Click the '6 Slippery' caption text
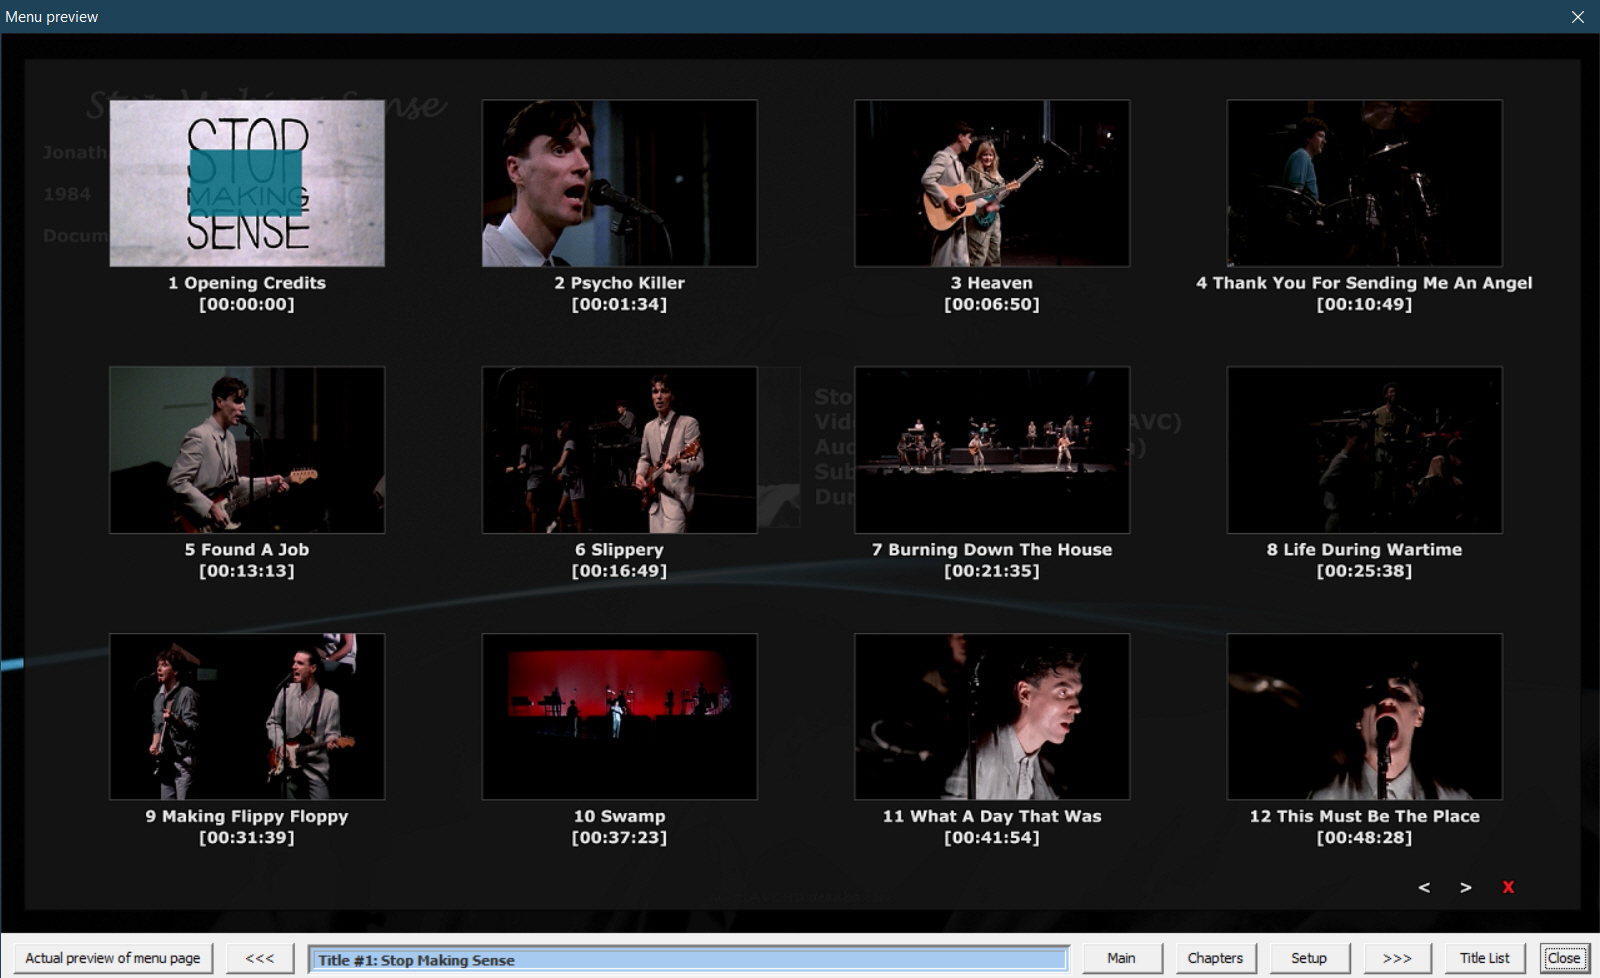1600x978 pixels. 619,550
